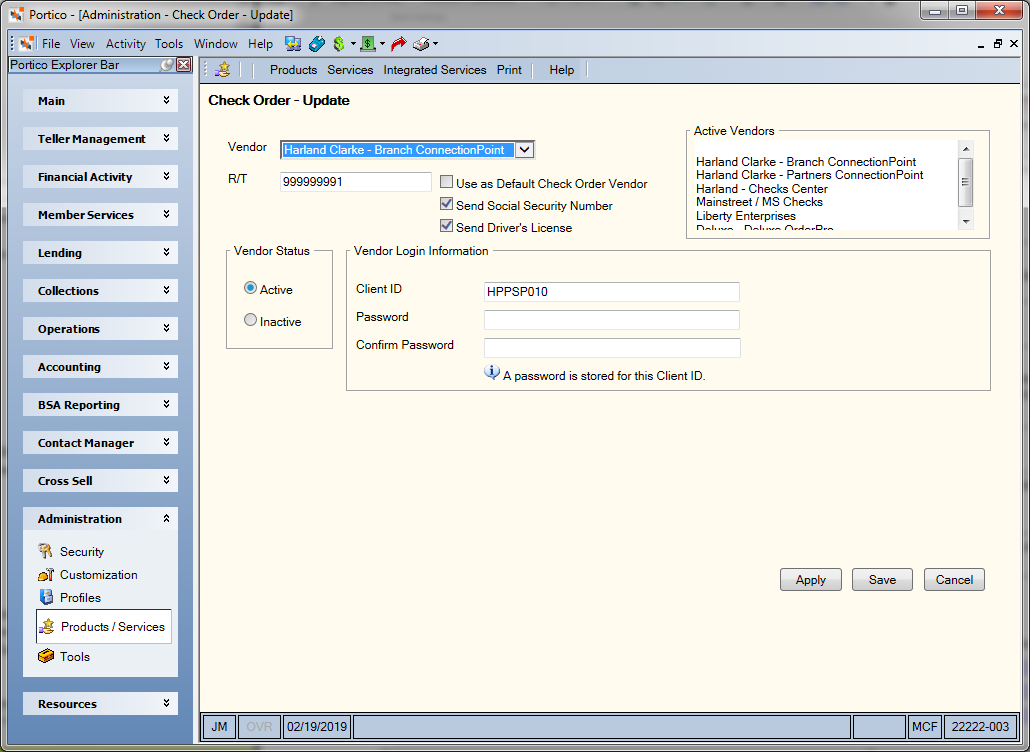Click the Active Vendors list scrollbar up arrow
1030x752 pixels.
[966, 149]
